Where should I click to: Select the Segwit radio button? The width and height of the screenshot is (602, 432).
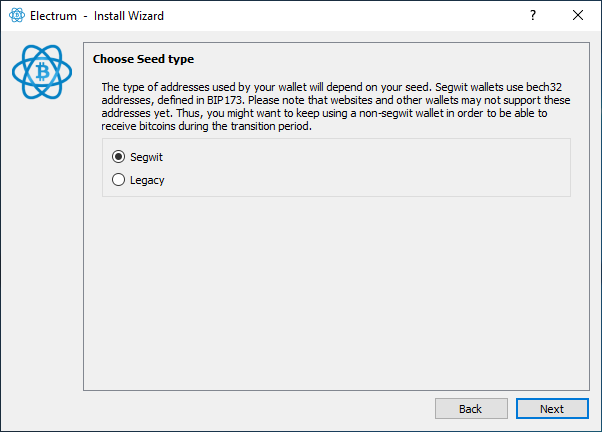tap(119, 157)
